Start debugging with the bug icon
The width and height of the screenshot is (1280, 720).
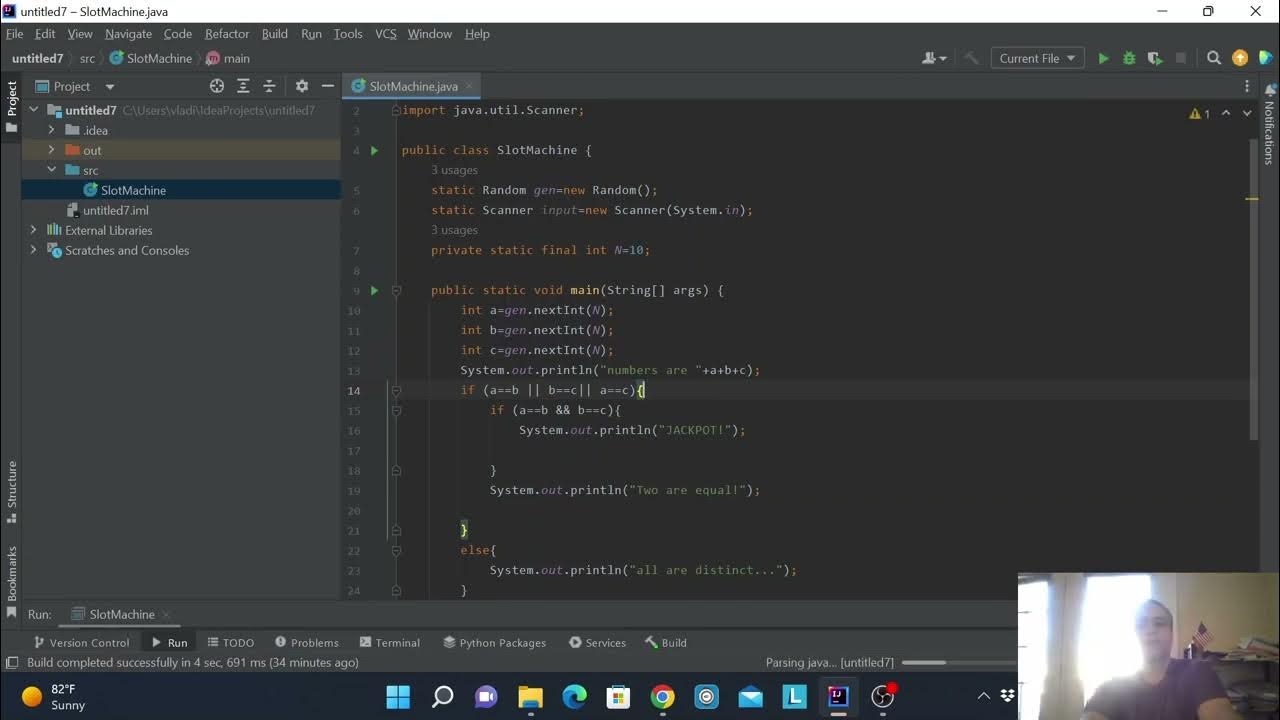[1129, 58]
